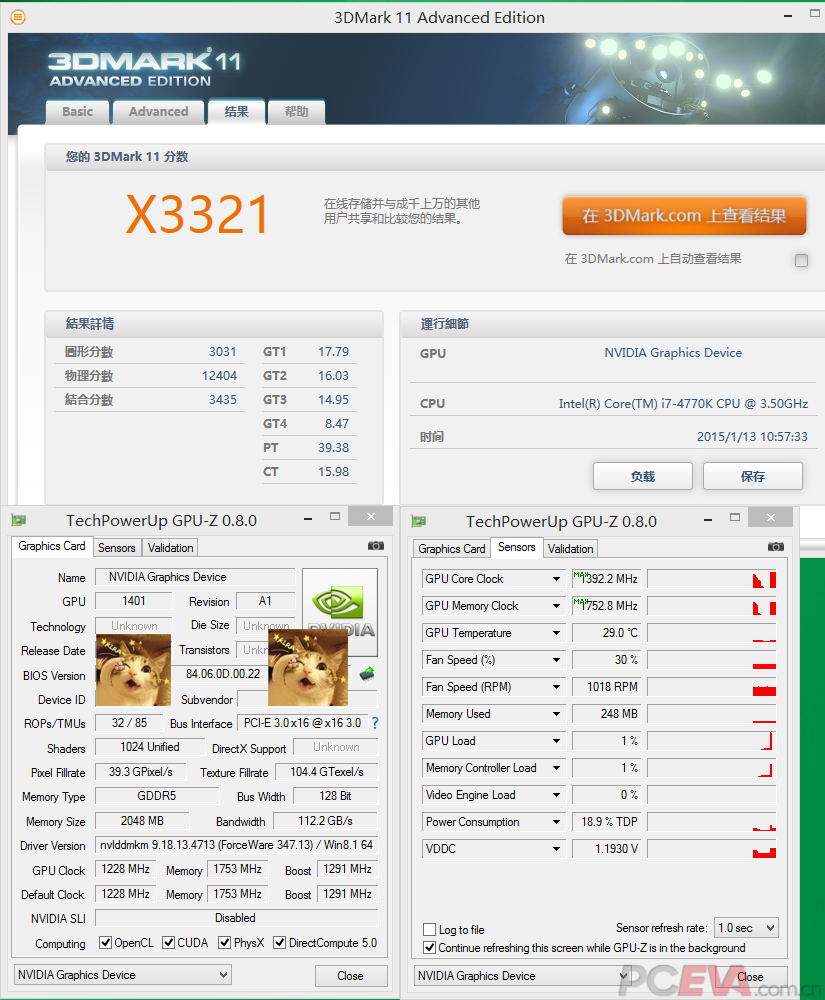Open the 3DMark hamburger menu icon top-left
This screenshot has width=825, height=1000.
[x=17, y=17]
